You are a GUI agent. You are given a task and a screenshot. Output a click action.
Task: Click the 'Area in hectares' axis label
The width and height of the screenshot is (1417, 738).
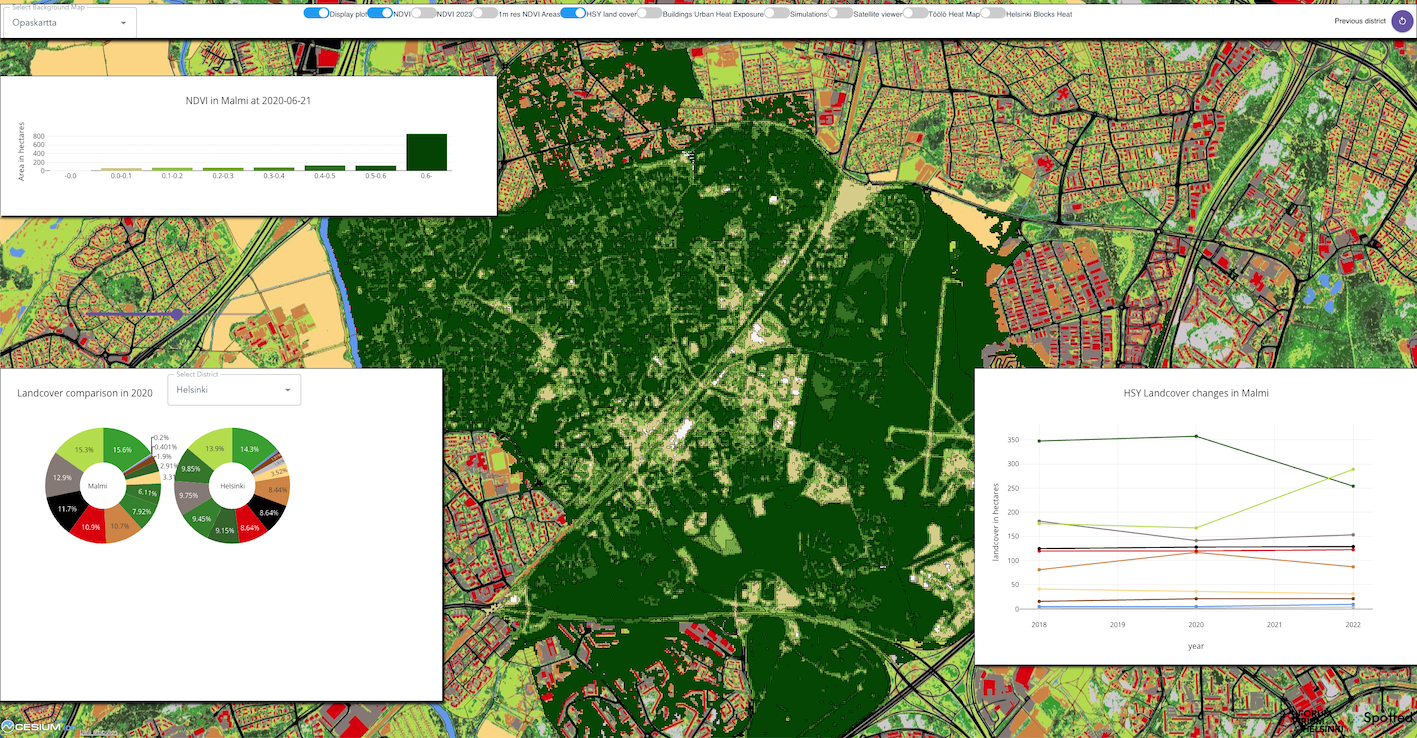click(x=21, y=150)
